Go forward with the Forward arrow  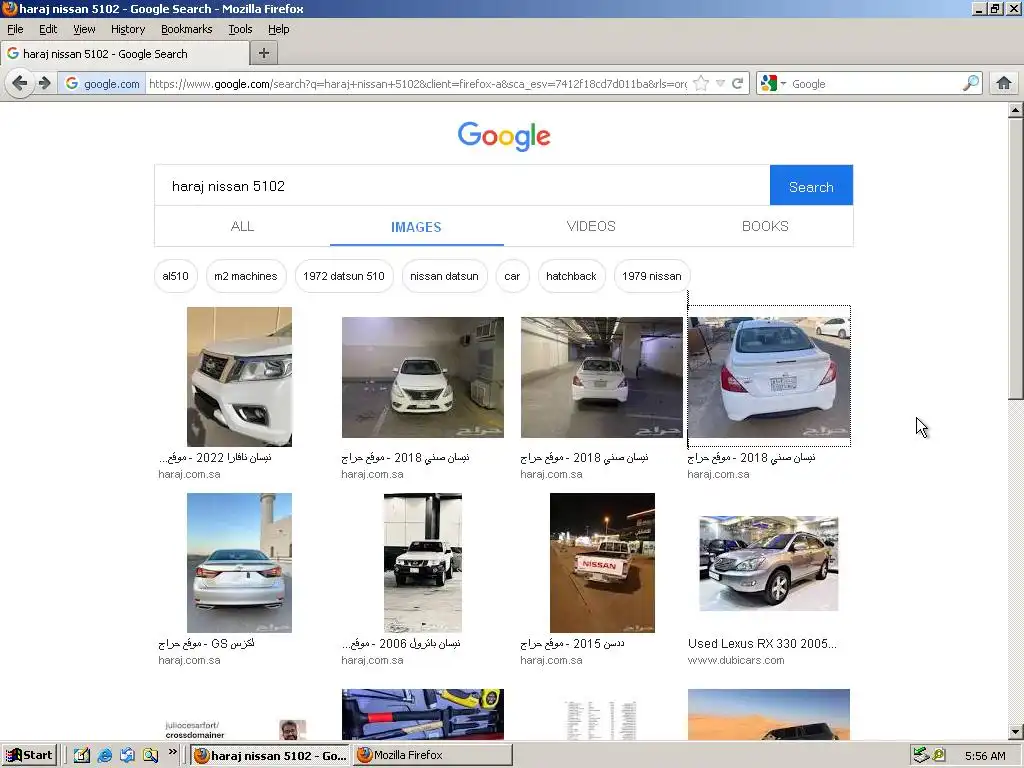(44, 83)
